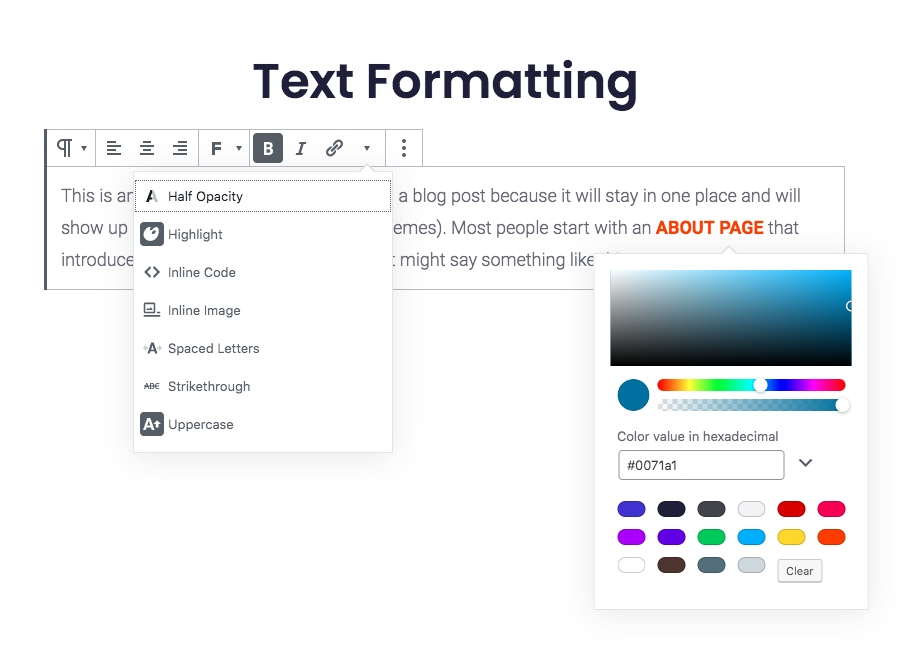Pick the red color swatch
Viewport: 911px width, 672px height.
click(791, 509)
